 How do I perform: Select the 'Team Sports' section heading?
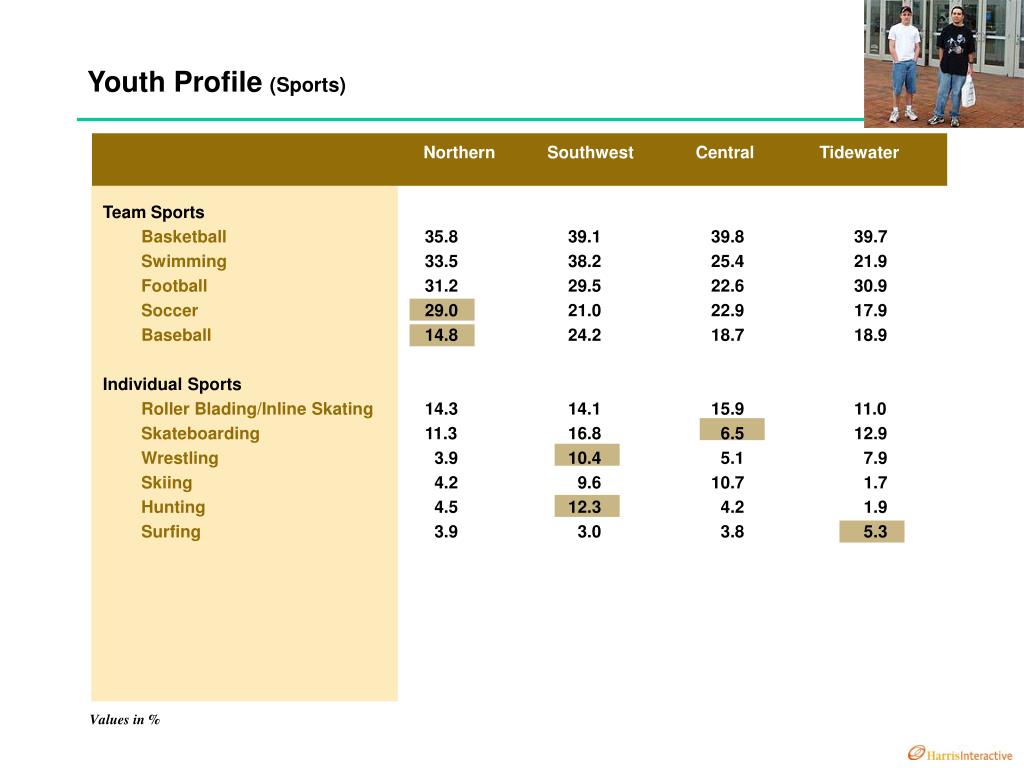click(153, 212)
